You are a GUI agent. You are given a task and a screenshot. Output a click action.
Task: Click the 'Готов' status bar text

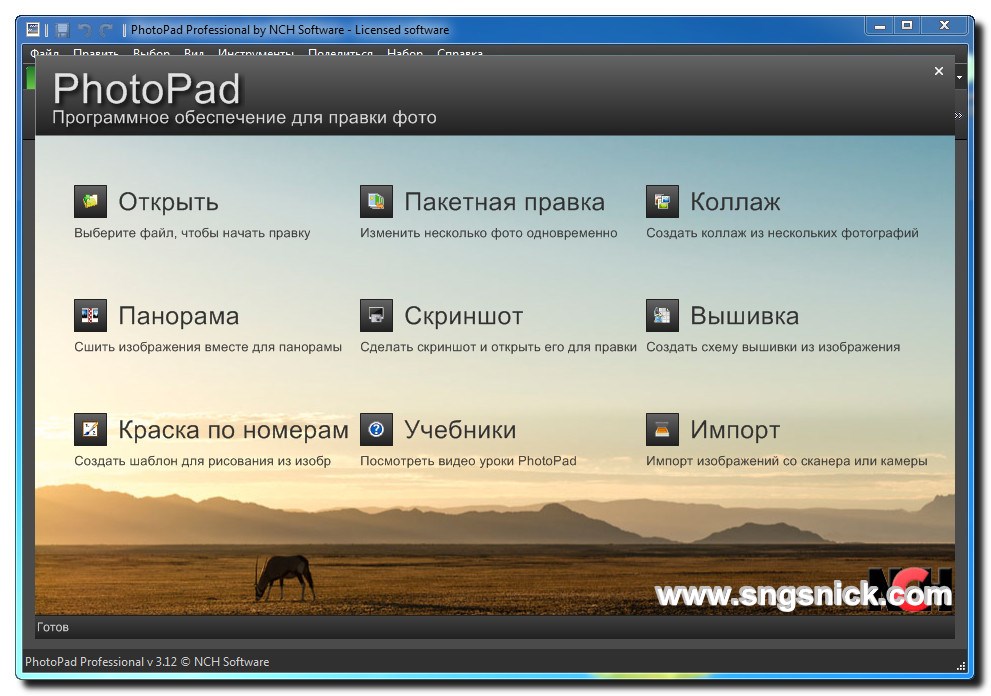52,627
